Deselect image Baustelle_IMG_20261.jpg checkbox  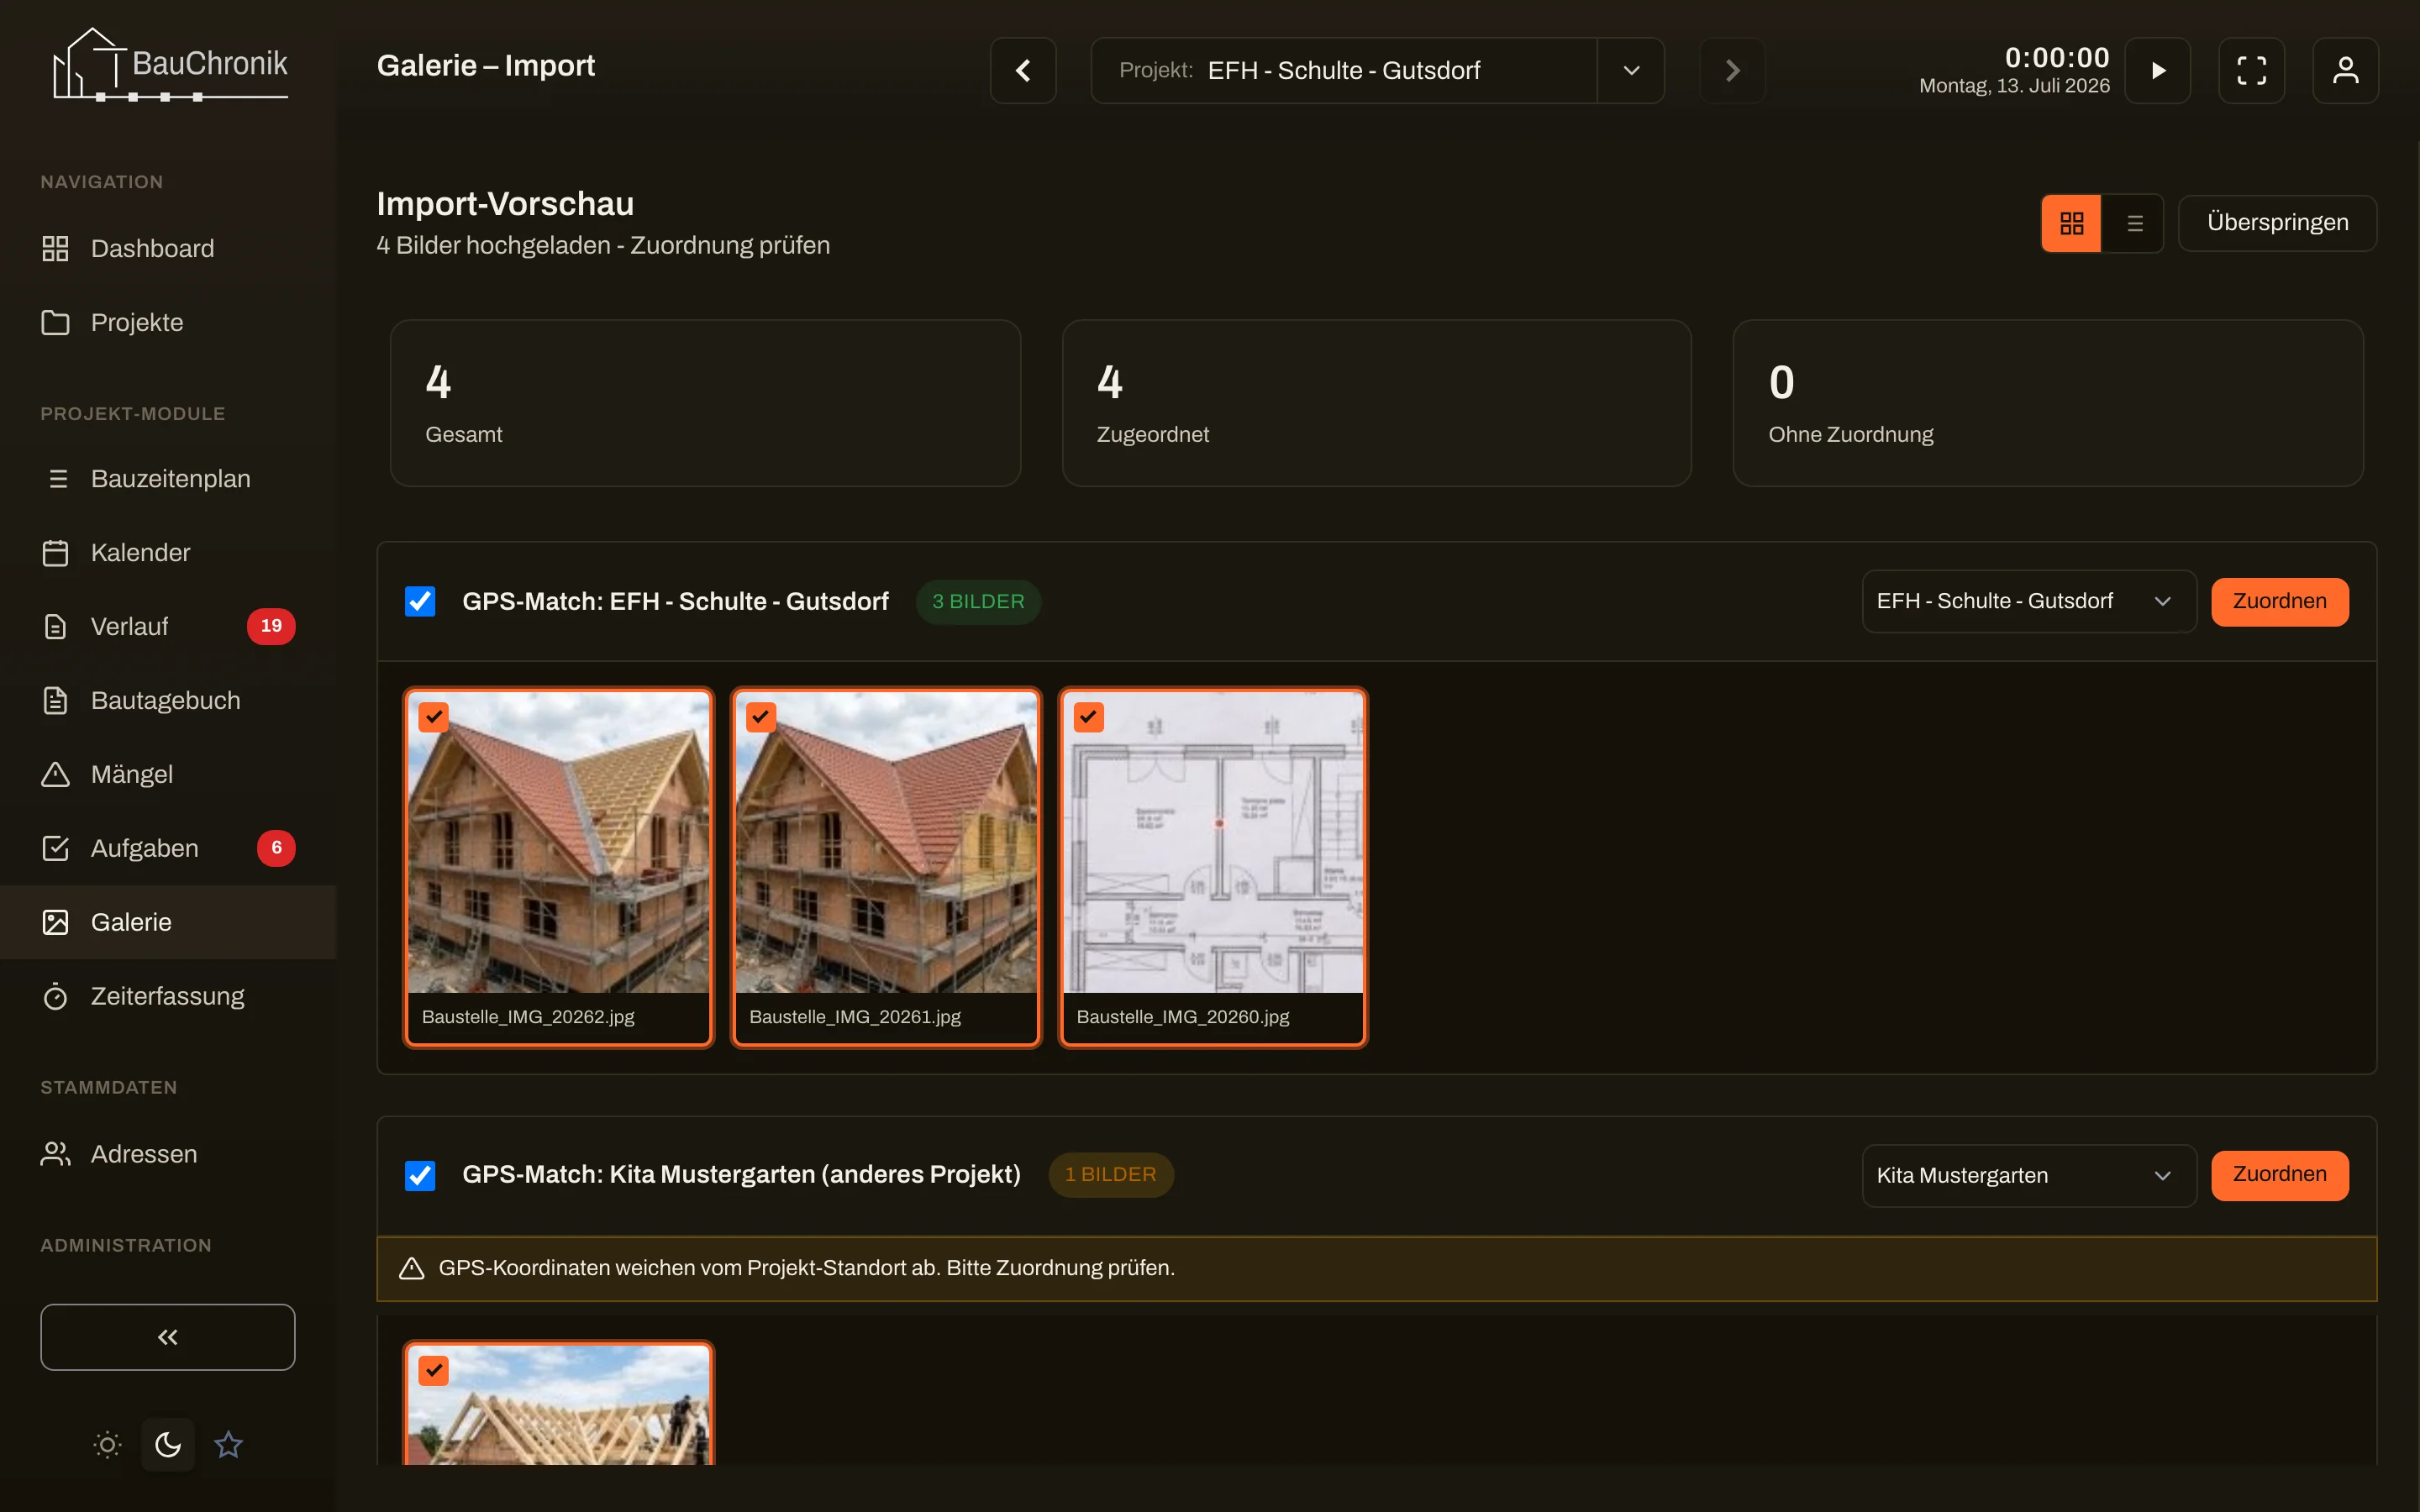pyautogui.click(x=761, y=717)
